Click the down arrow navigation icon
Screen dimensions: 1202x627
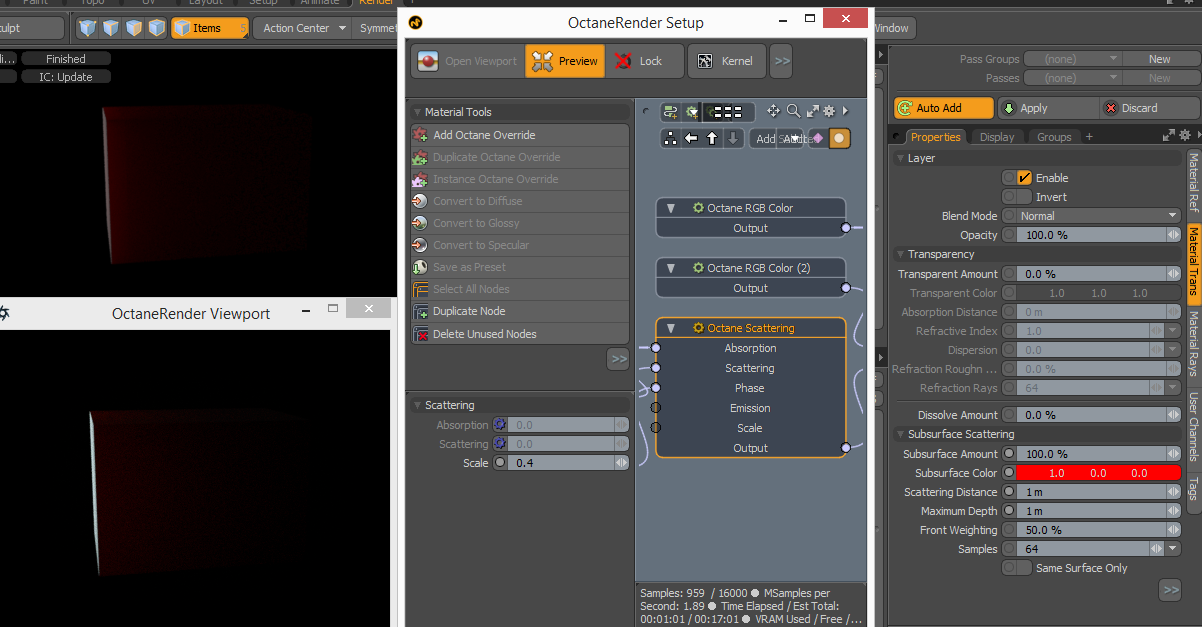tap(733, 138)
